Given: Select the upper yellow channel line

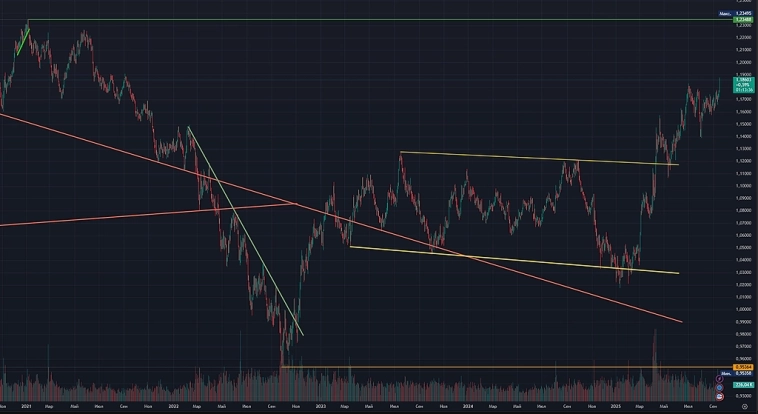Looking at the screenshot, I should point(539,159).
